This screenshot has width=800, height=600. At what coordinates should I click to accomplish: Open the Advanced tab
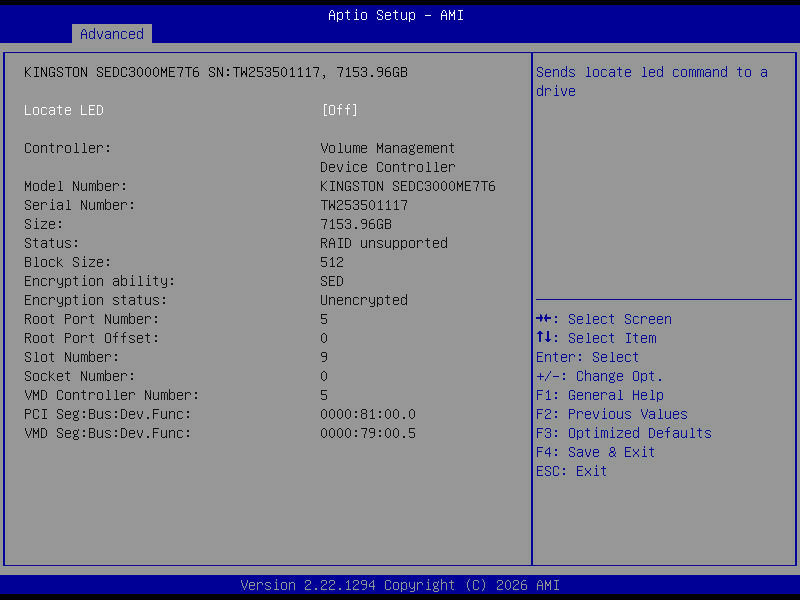pyautogui.click(x=112, y=34)
